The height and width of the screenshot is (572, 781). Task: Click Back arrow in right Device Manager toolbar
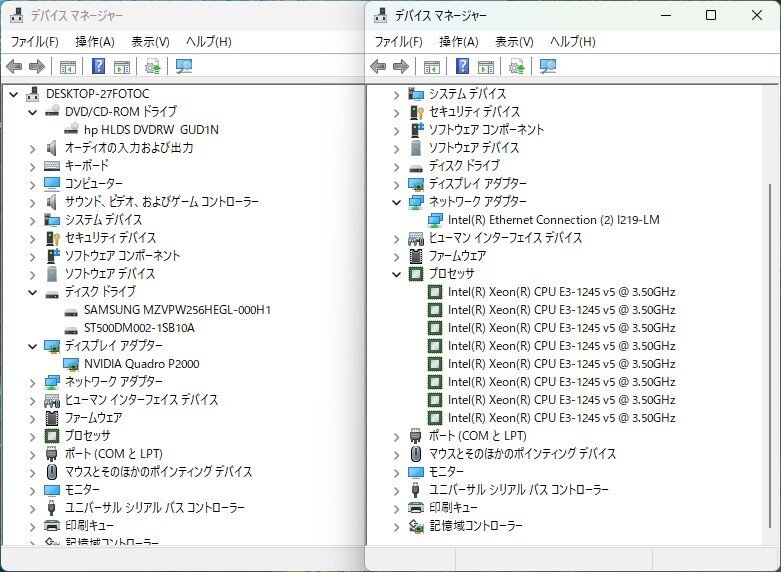tap(378, 66)
